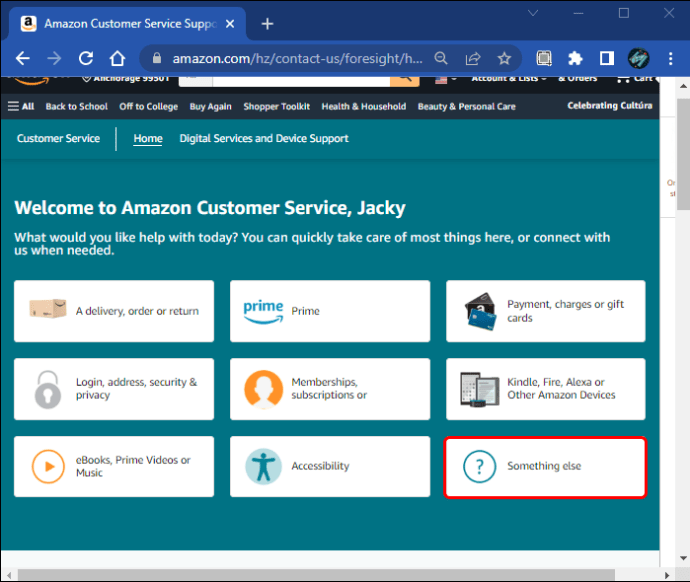The image size is (690, 582).
Task: Open Digital Services and Device Support tab
Action: click(264, 139)
